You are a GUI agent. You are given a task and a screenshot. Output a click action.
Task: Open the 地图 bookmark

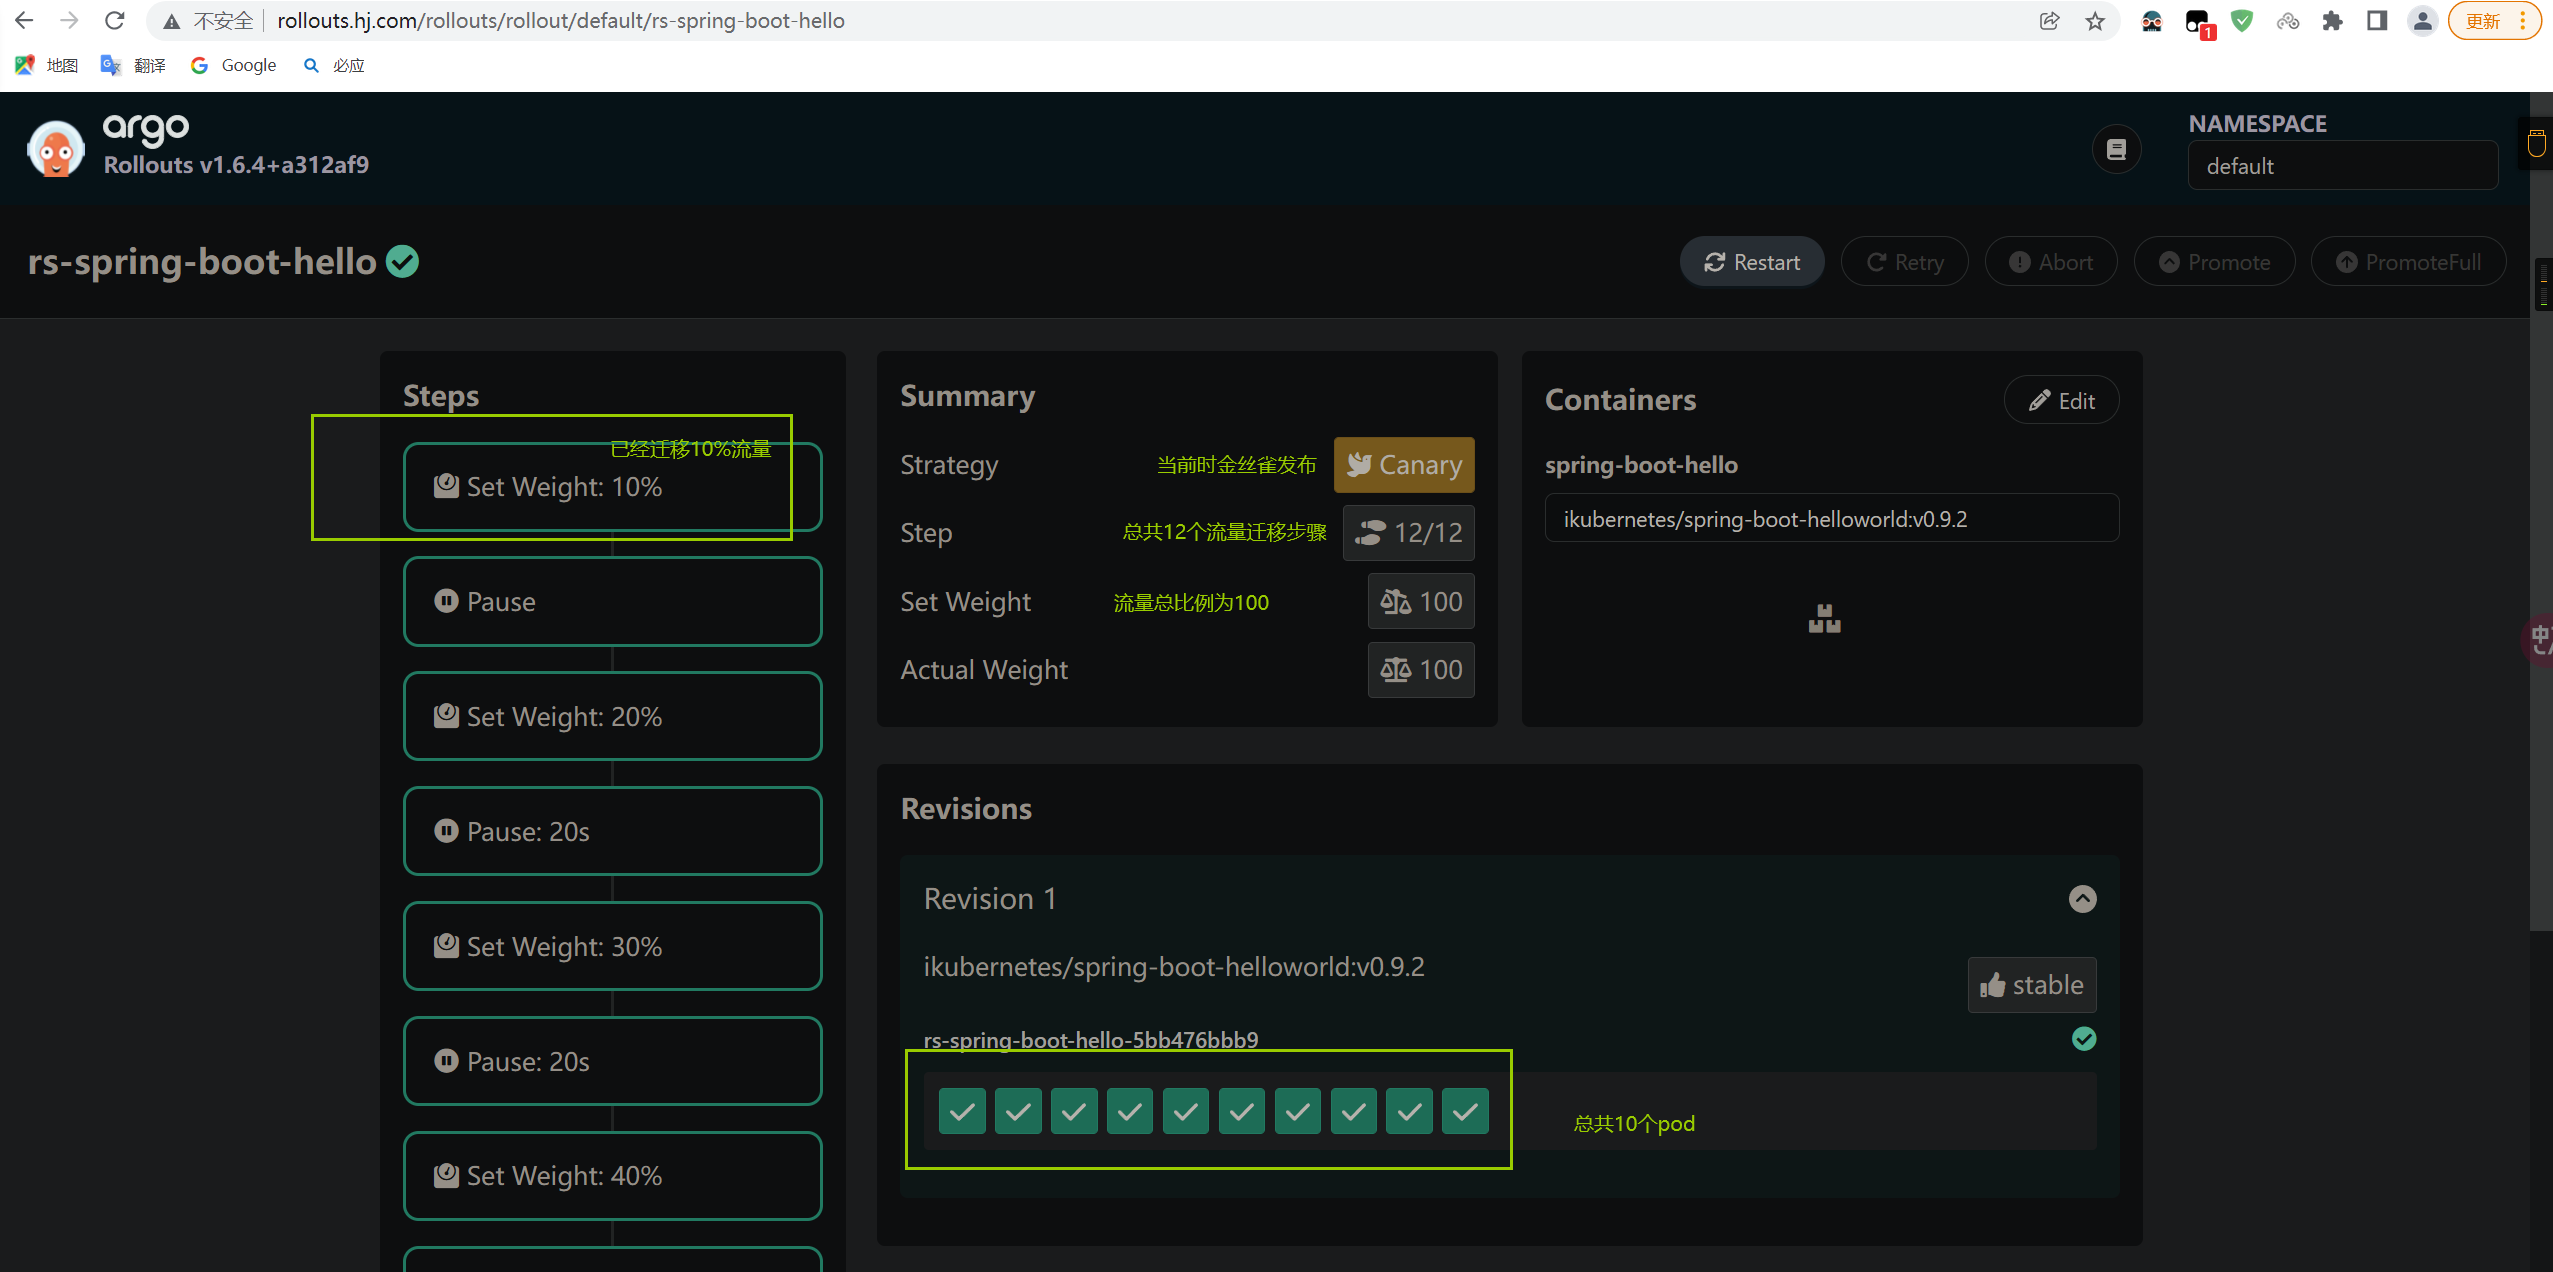47,65
